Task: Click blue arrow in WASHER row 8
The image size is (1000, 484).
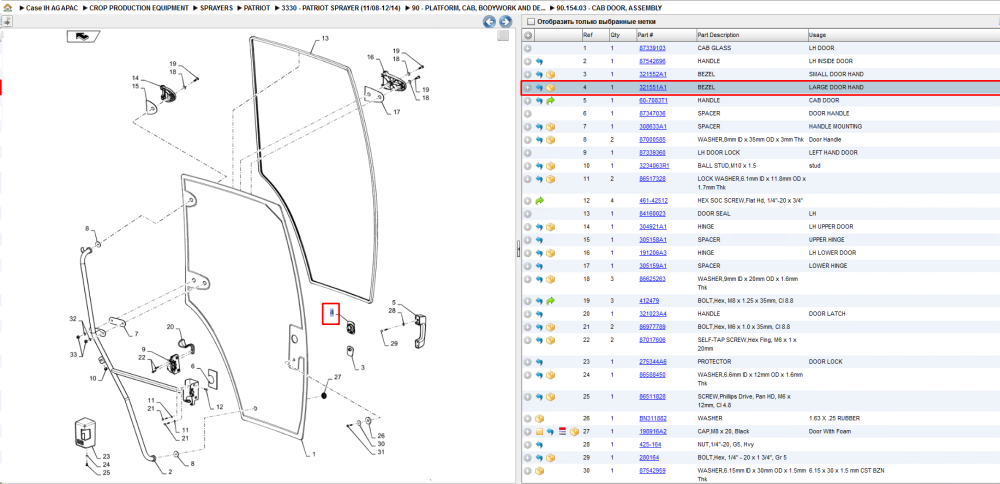Action: click(x=539, y=140)
